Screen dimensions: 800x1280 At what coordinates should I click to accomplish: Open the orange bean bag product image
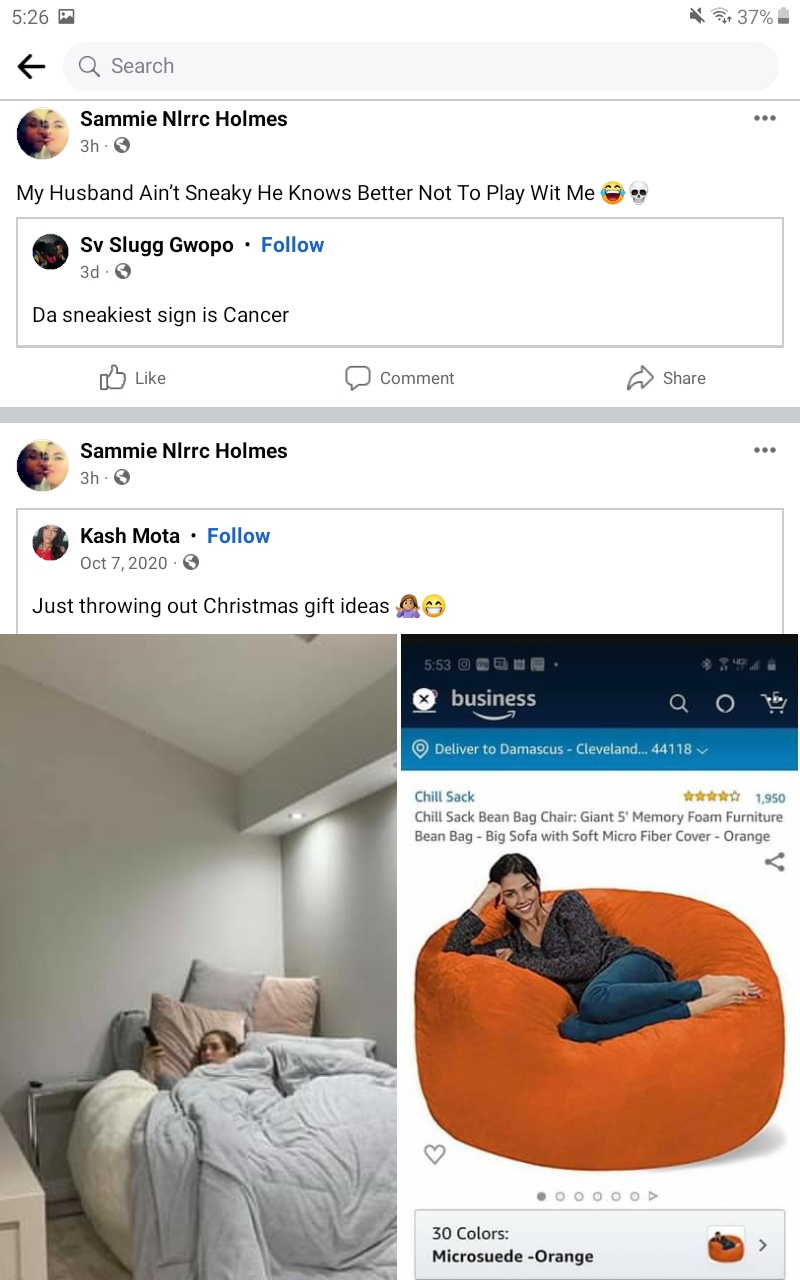(599, 1010)
